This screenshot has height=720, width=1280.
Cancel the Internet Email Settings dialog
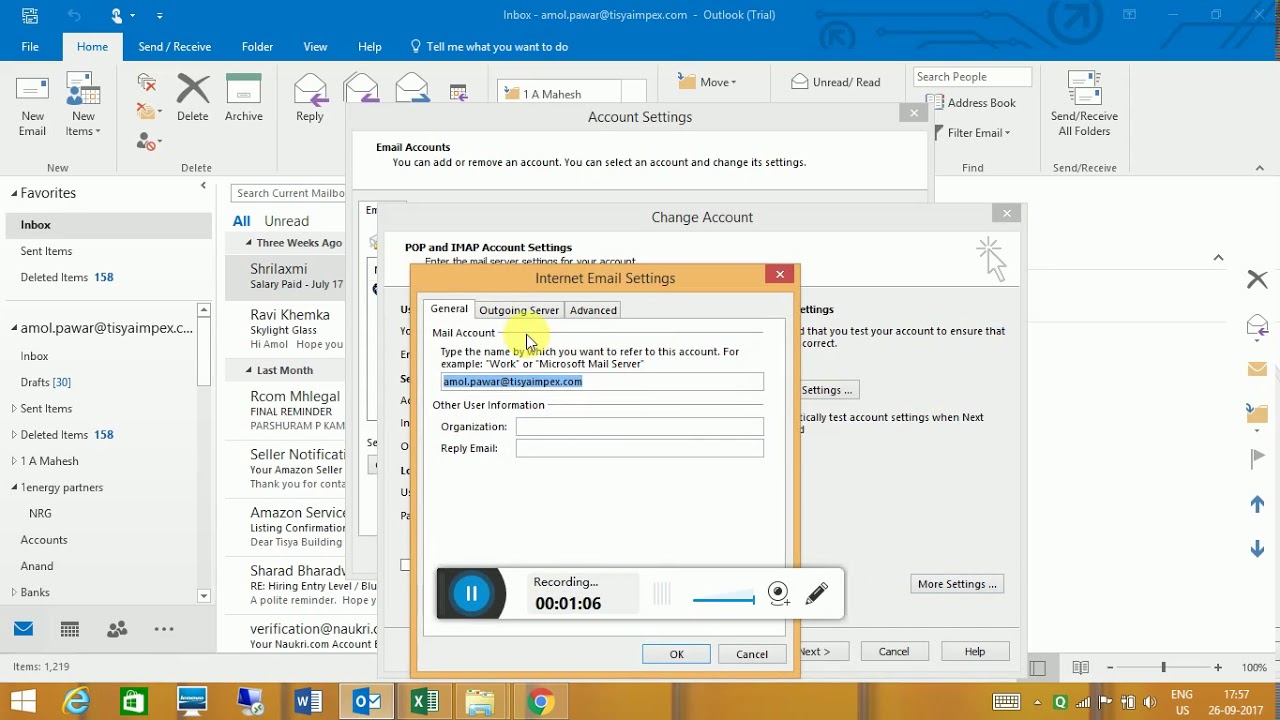click(x=752, y=654)
